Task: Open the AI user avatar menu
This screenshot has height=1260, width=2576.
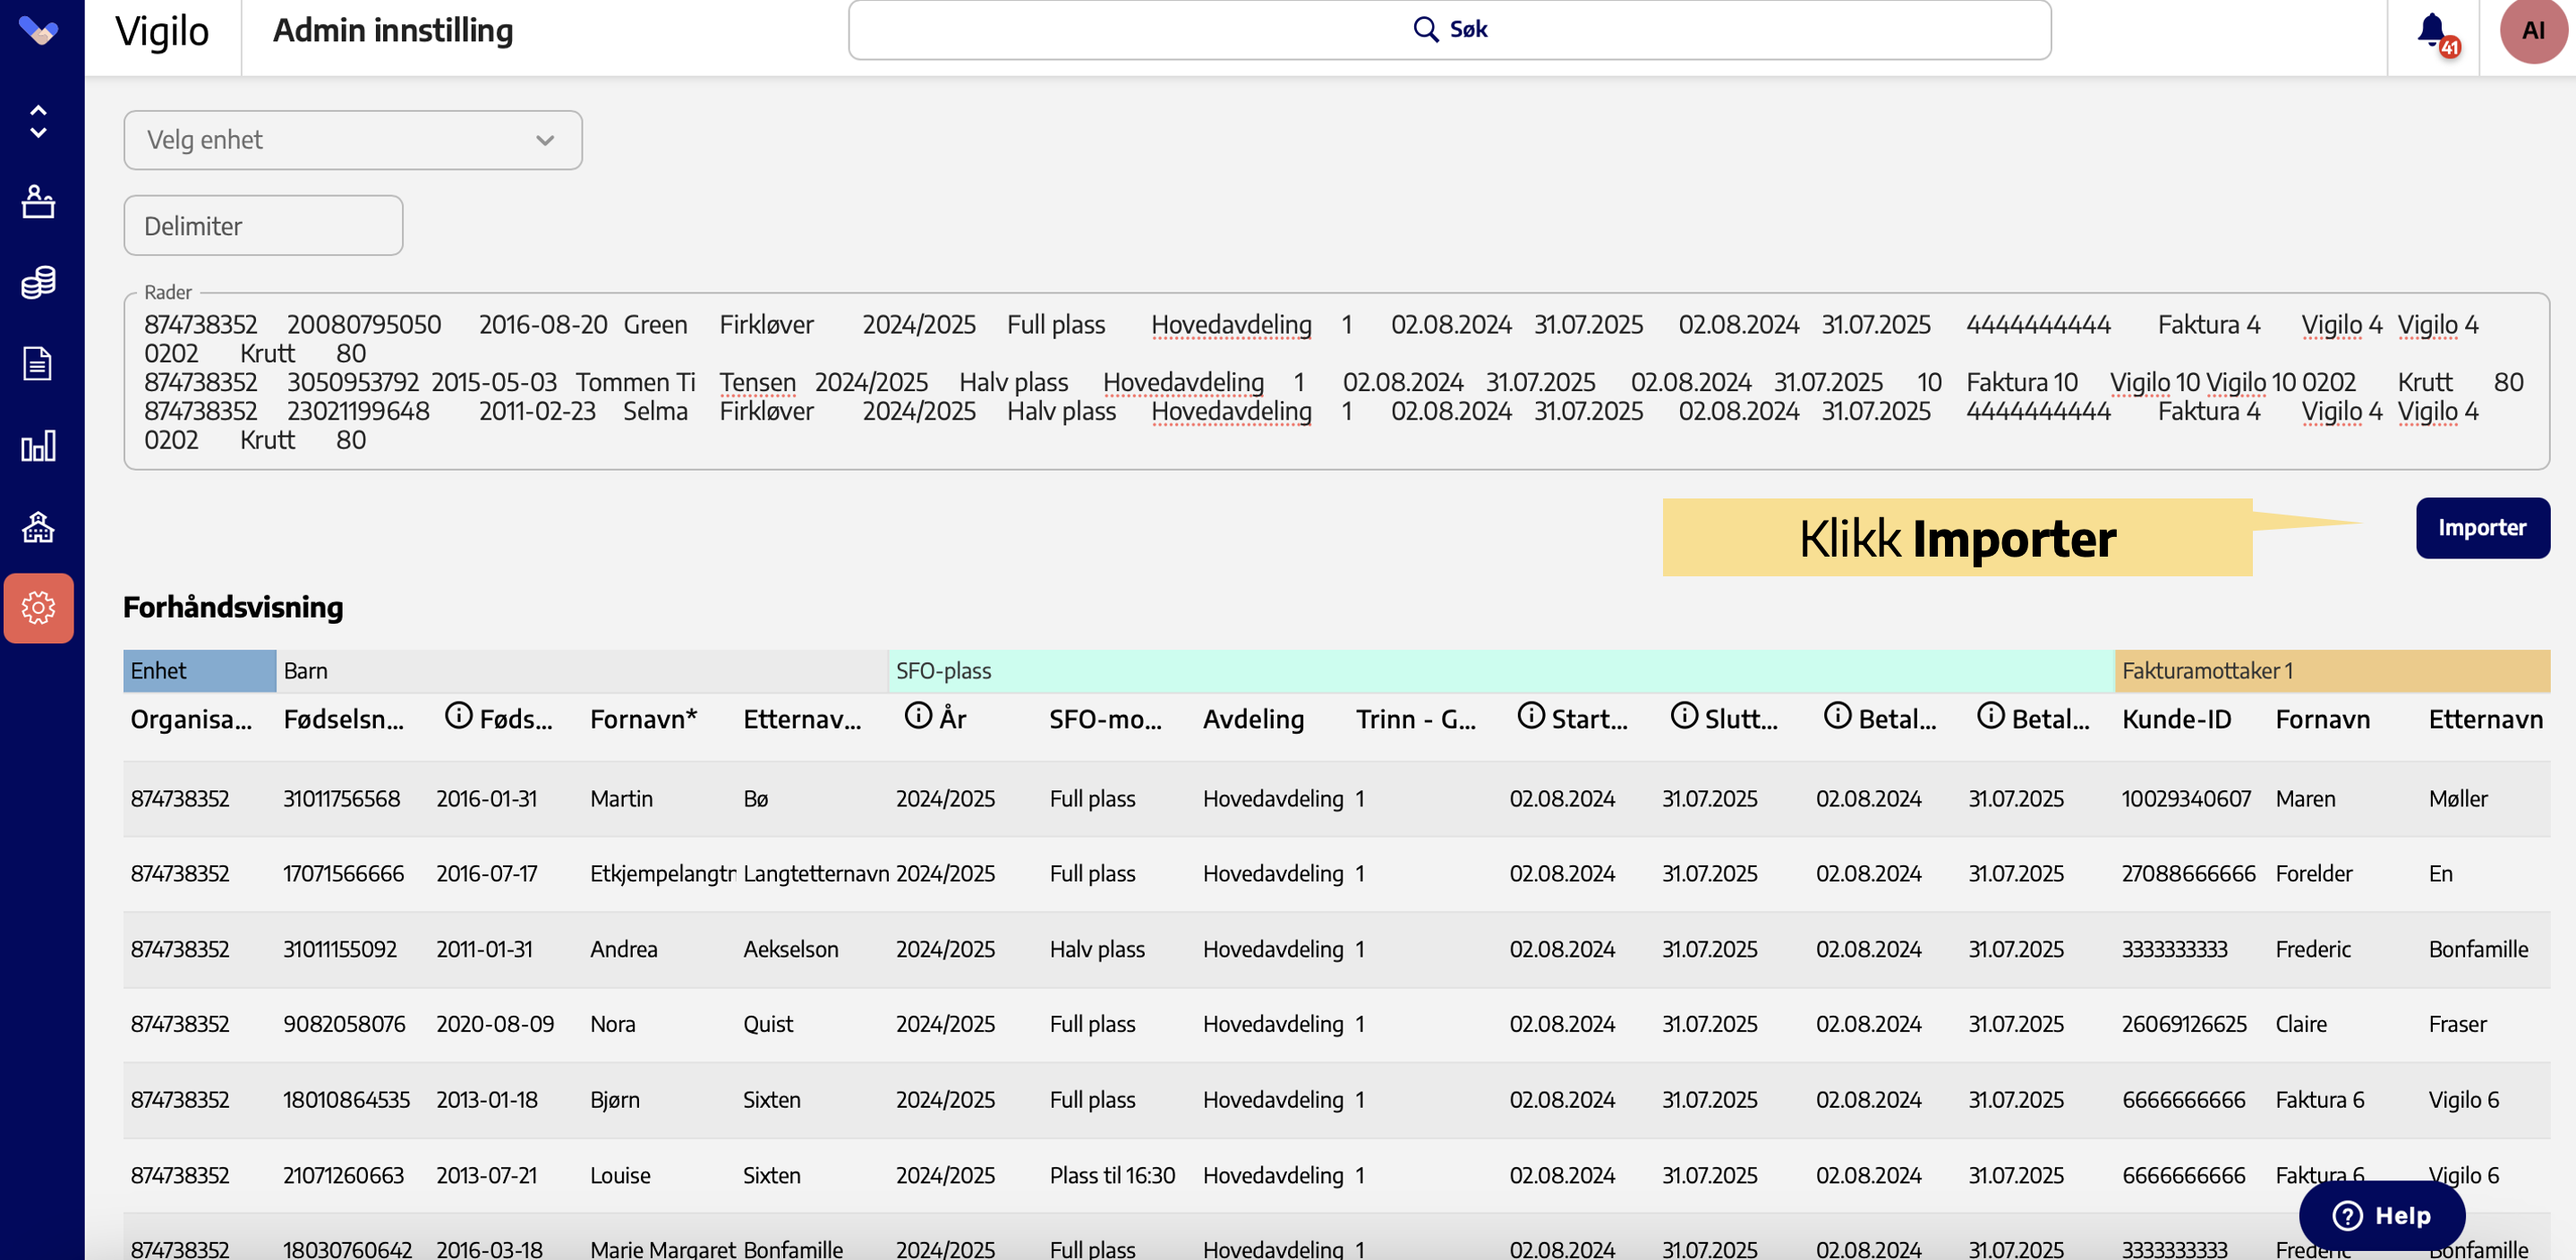Action: pos(2532,31)
